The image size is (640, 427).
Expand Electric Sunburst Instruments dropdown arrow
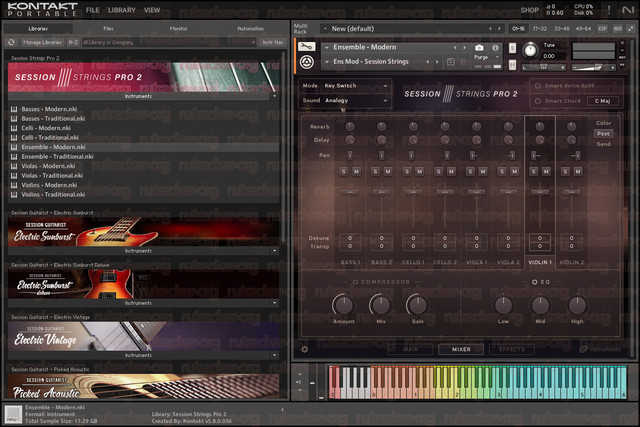(274, 251)
